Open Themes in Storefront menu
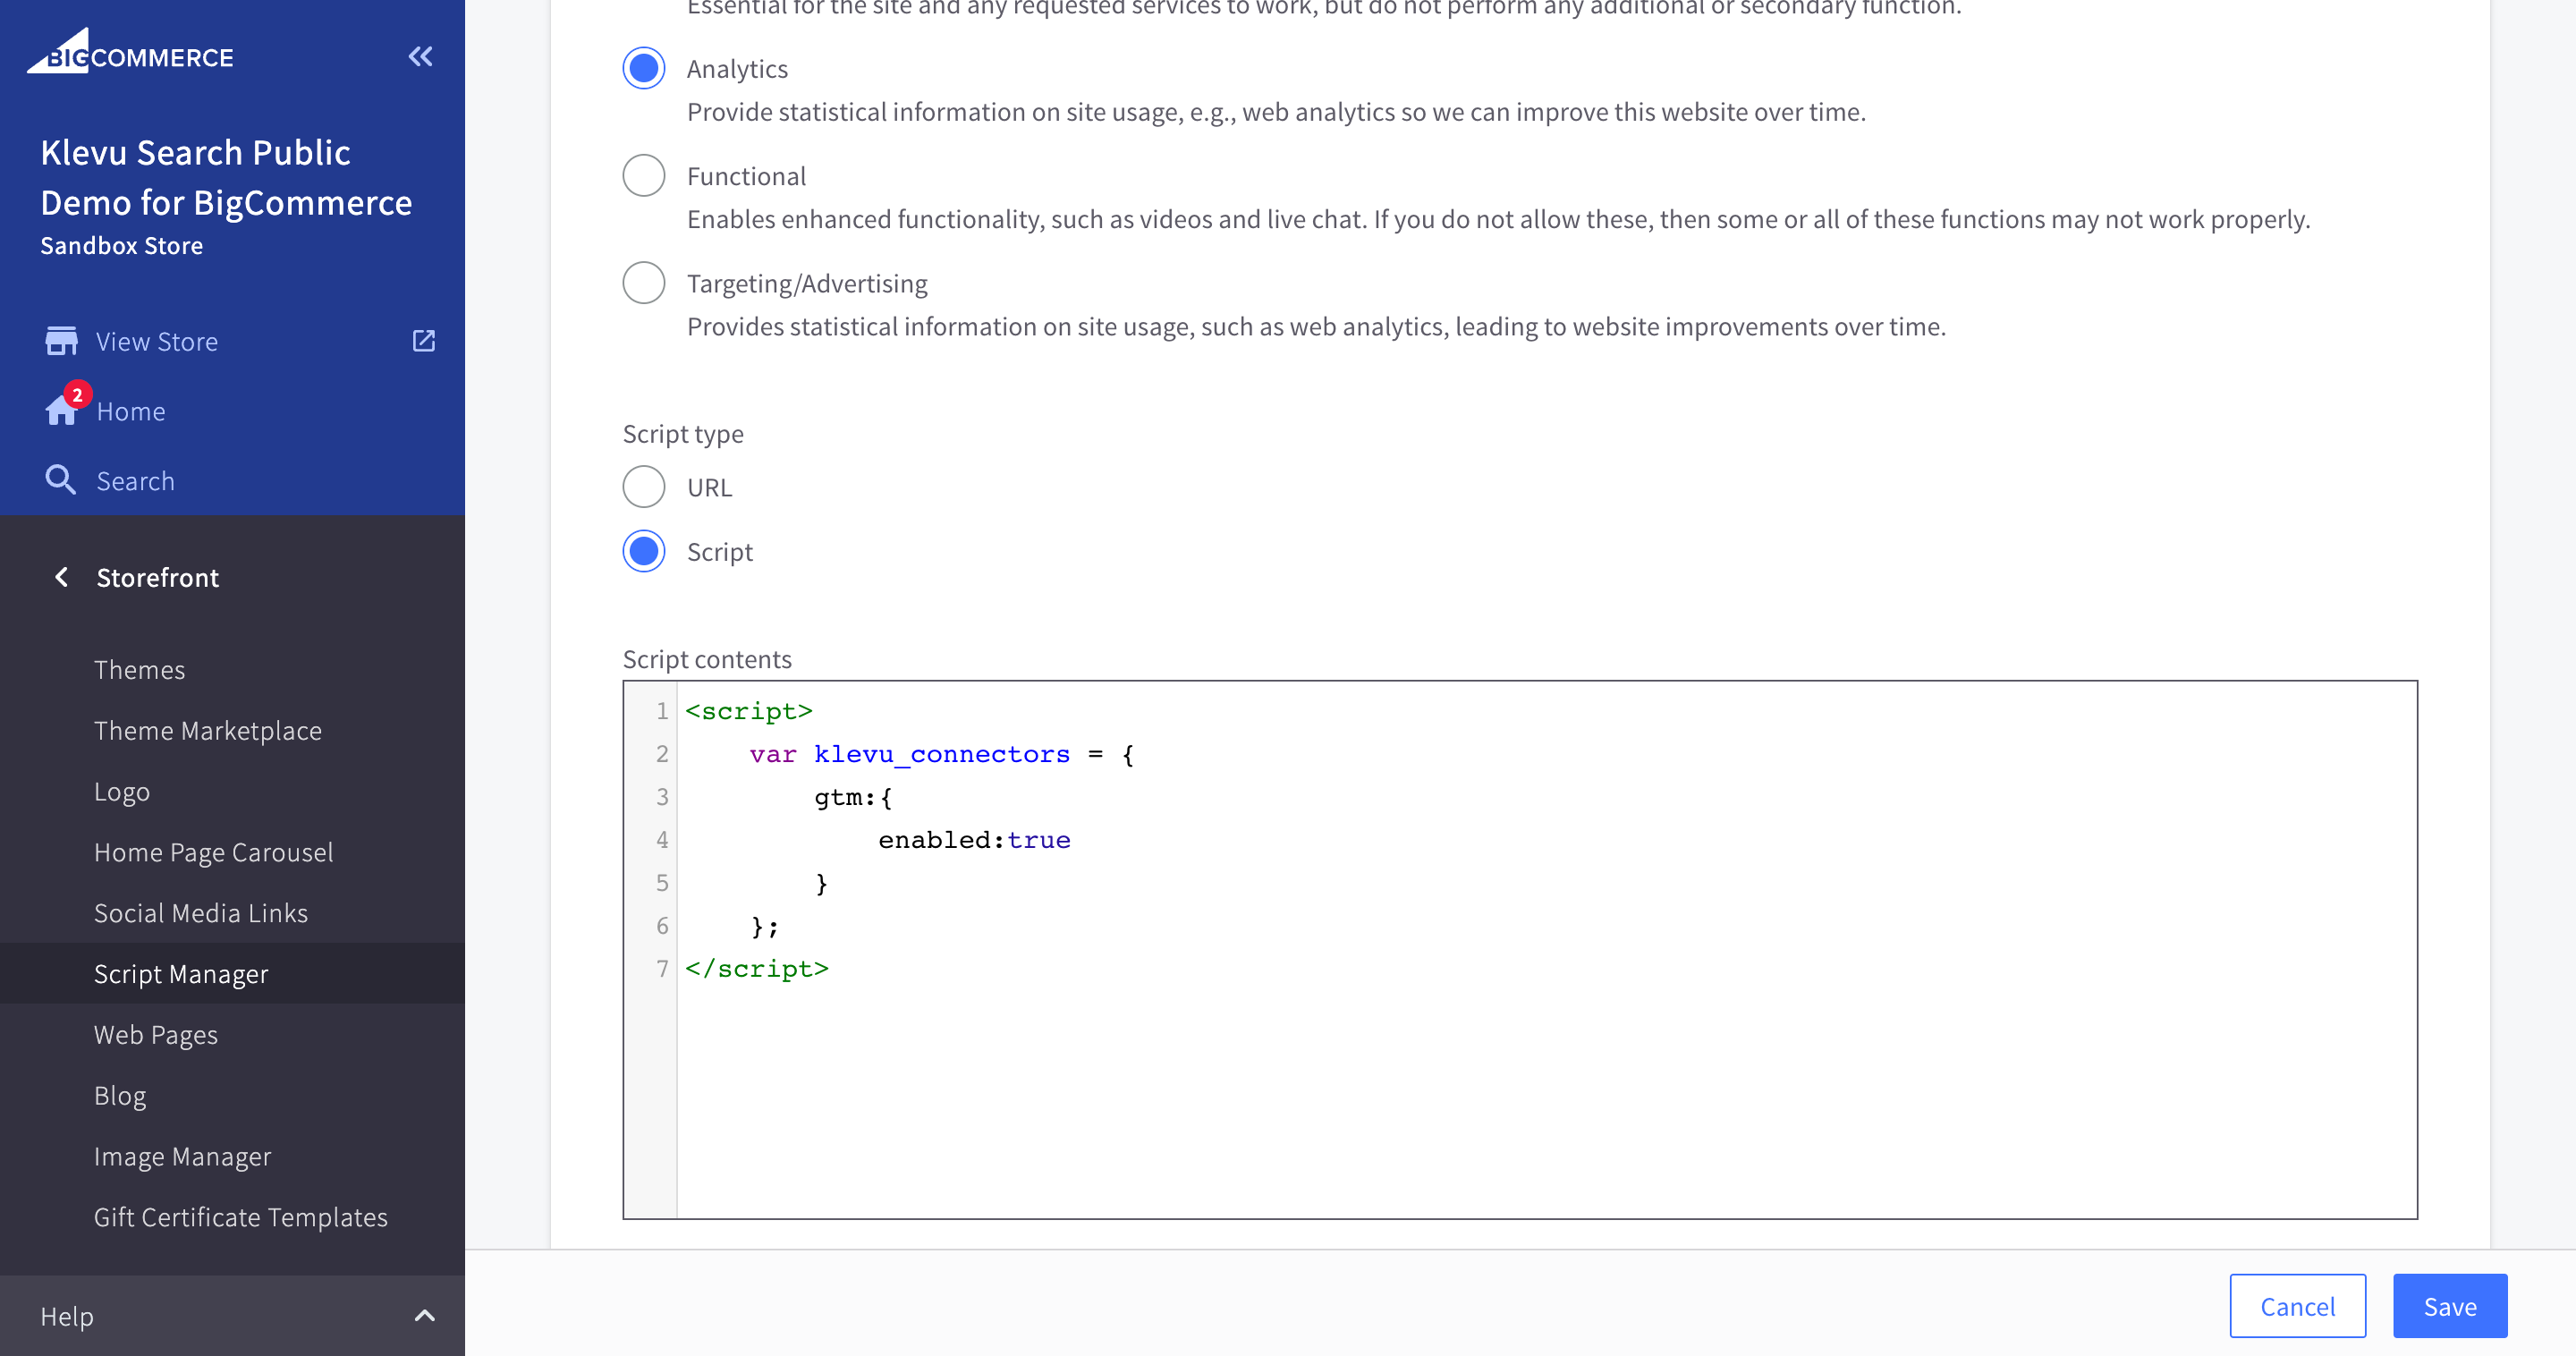The height and width of the screenshot is (1356, 2576). [140, 669]
